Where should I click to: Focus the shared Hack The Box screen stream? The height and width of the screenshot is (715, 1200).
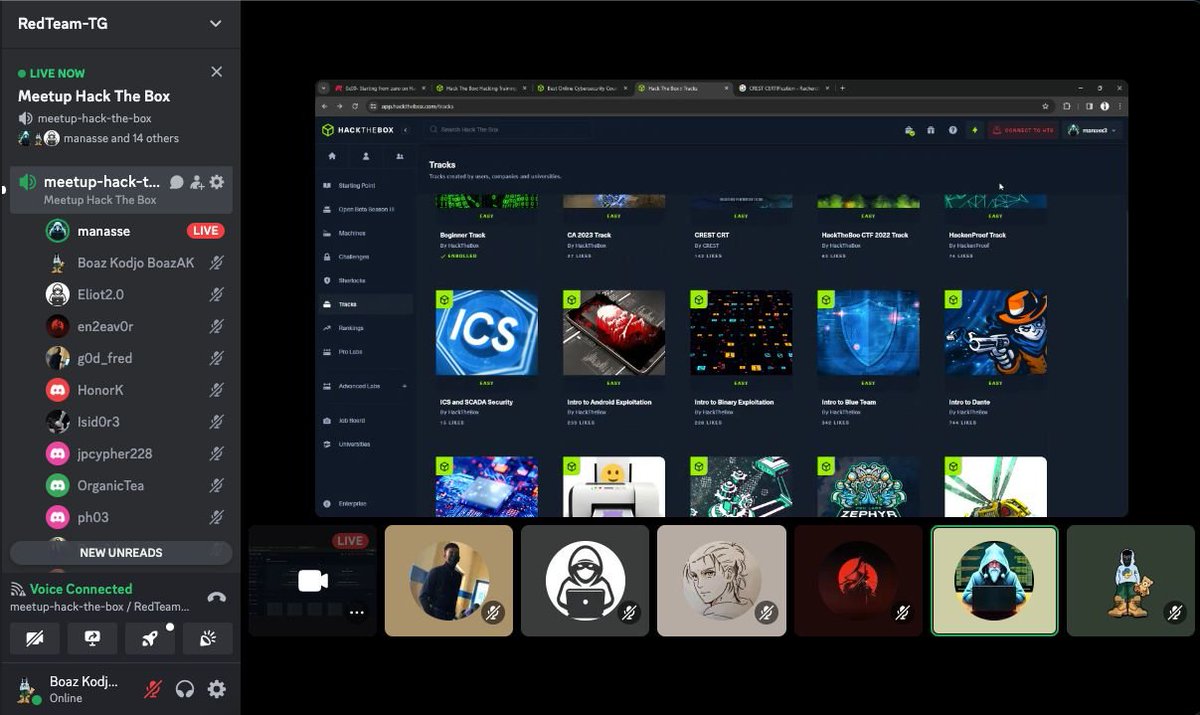click(721, 298)
